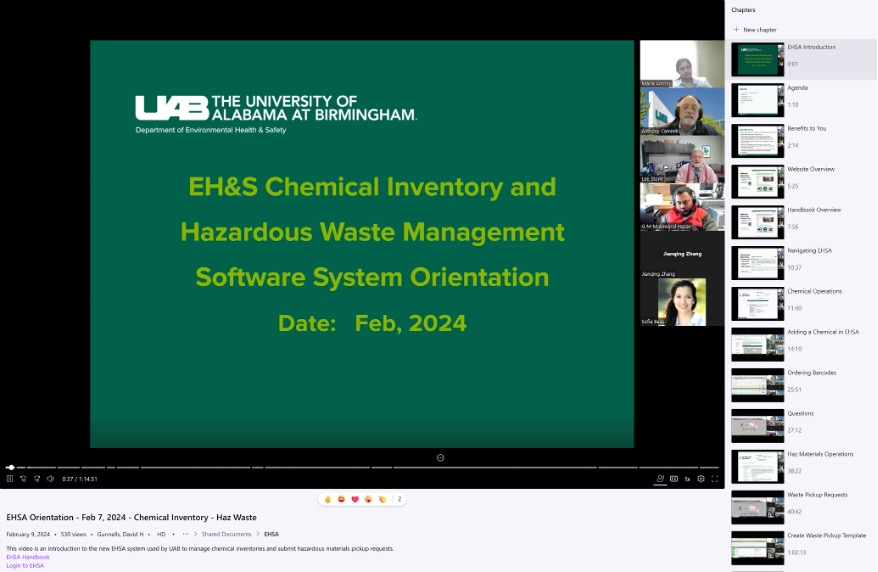
Task: Click the Chapters panel heading
Action: pos(743,10)
